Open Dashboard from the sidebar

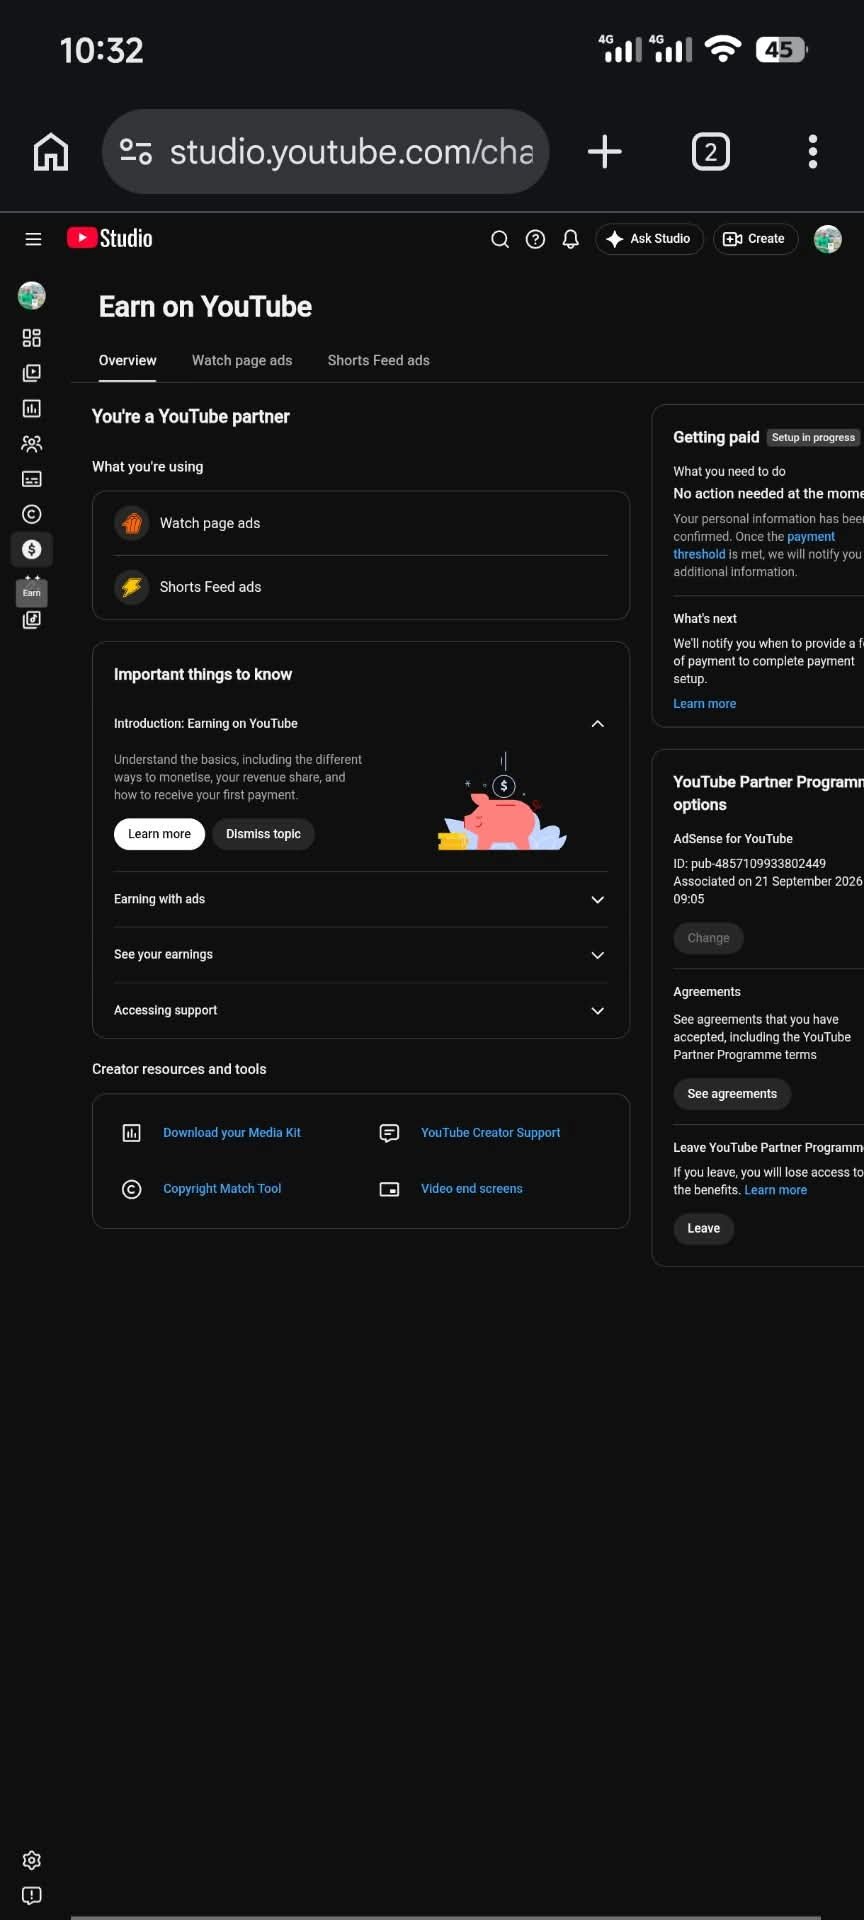pyautogui.click(x=32, y=338)
